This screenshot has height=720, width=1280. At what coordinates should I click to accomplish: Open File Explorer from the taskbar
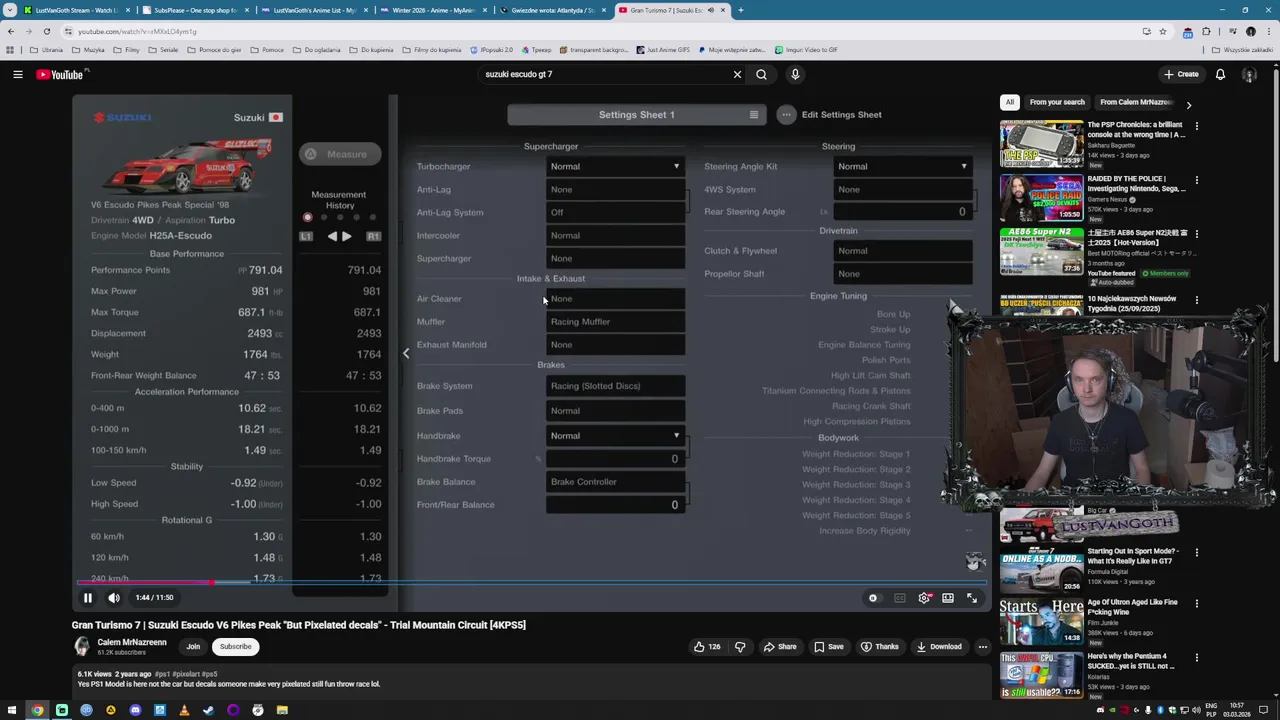click(x=282, y=710)
